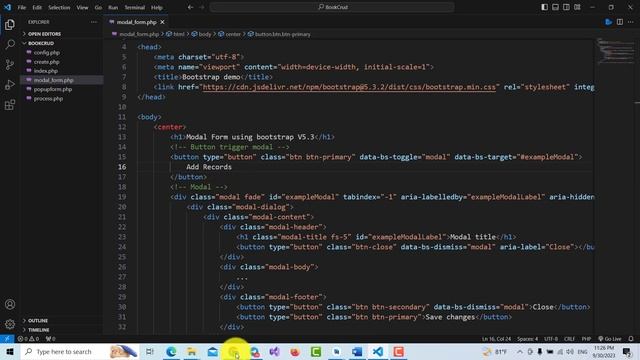Viewport: 640px width, 360px height.
Task: Toggle Primary Side Bar visibility
Action: pos(544,7)
